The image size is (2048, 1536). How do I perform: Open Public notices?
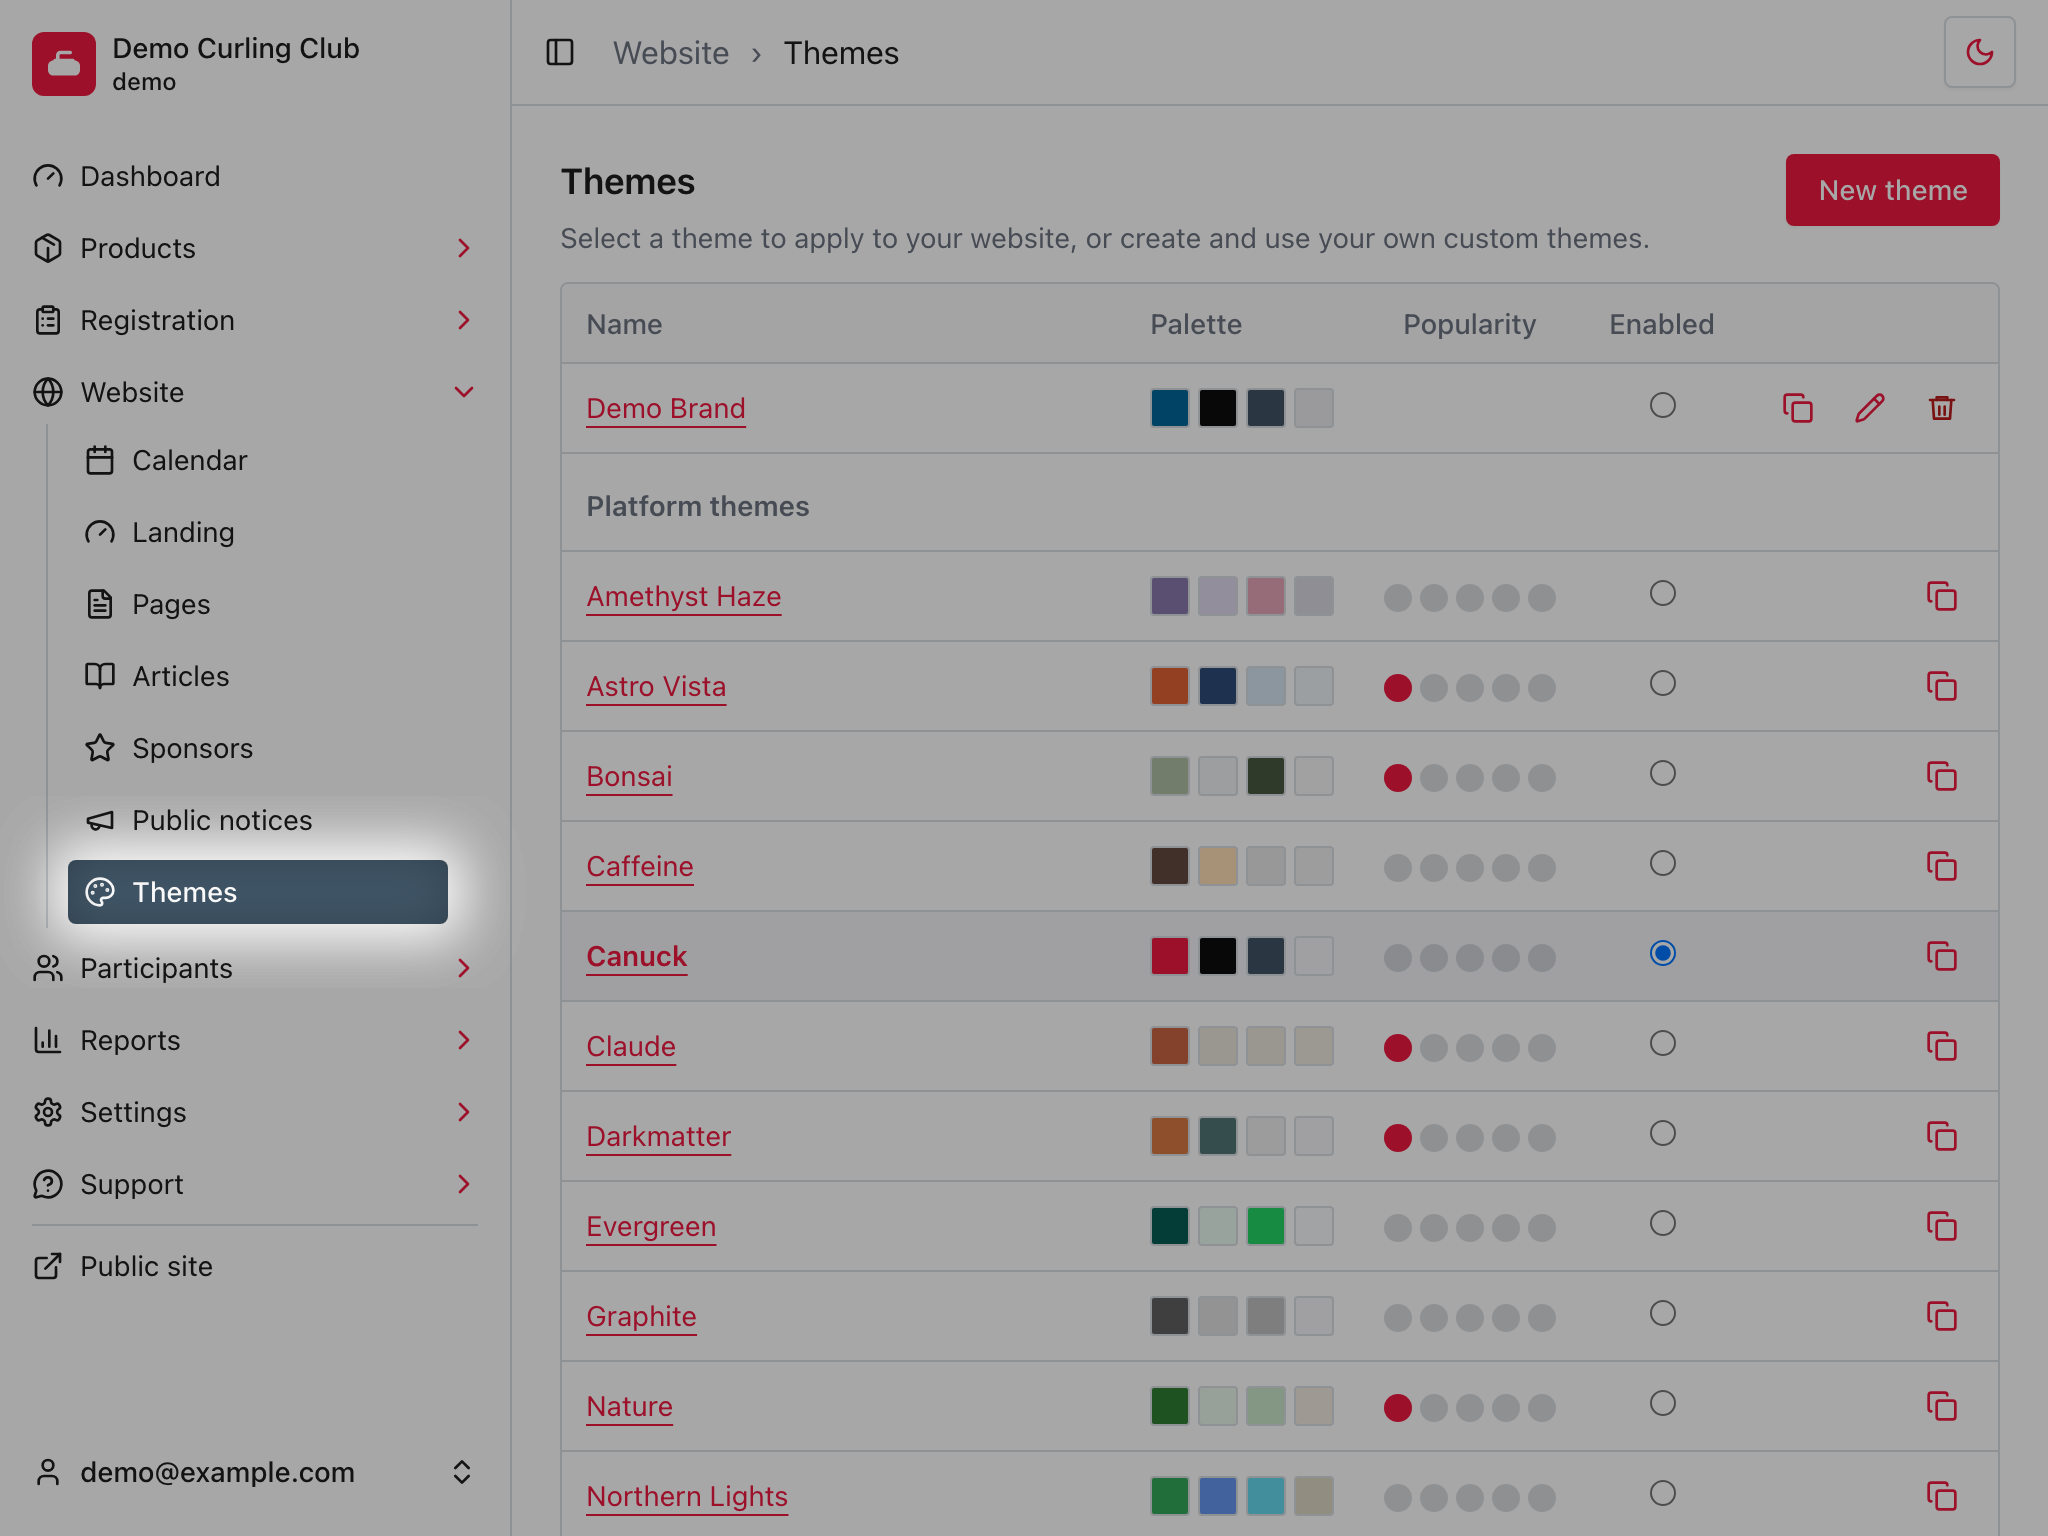click(258, 820)
